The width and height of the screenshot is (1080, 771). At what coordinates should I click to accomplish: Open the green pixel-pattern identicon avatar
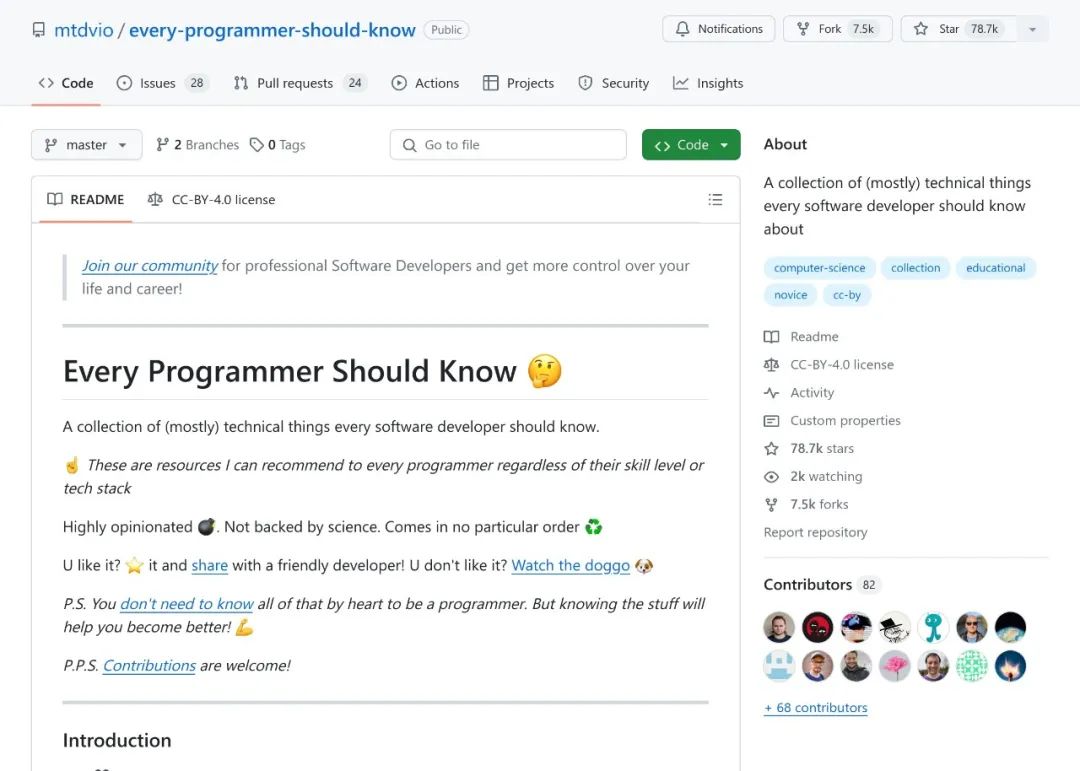click(x=972, y=666)
